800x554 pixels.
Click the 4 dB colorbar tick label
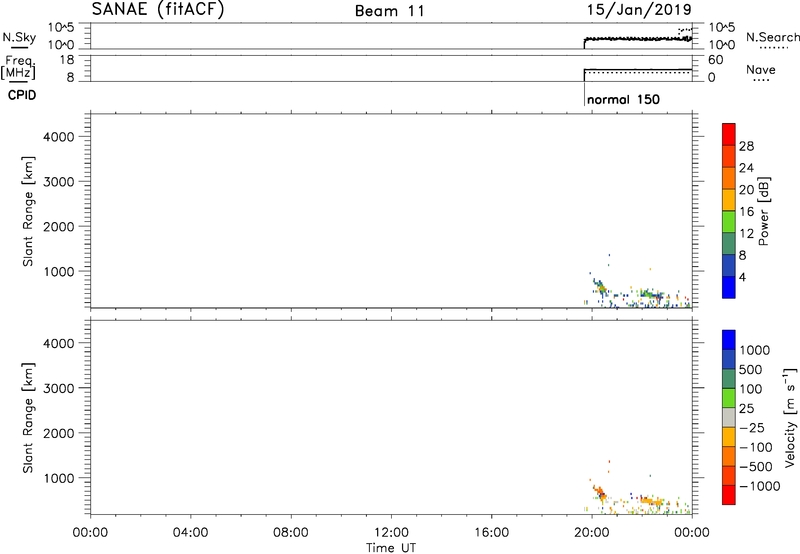(x=742, y=277)
